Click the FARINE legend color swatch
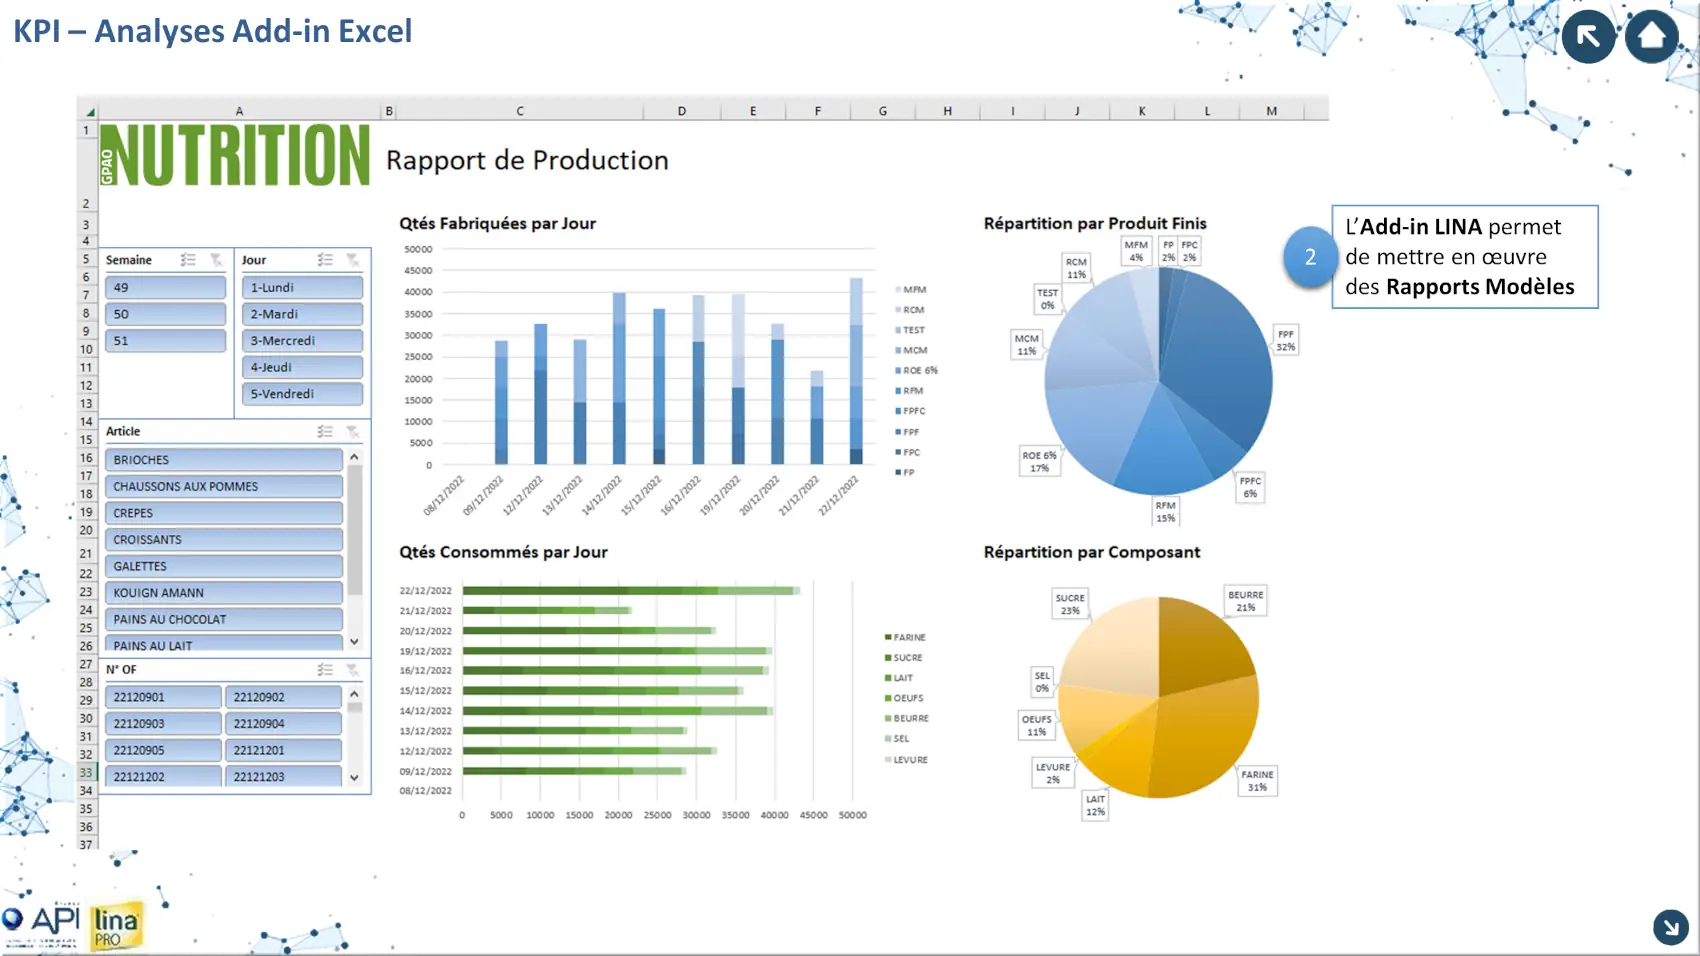Image resolution: width=1700 pixels, height=956 pixels. [x=887, y=637]
